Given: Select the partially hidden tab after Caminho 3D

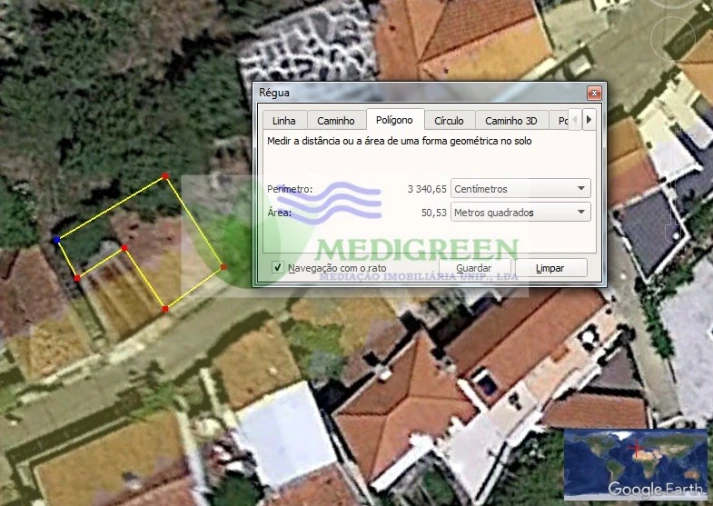Looking at the screenshot, I should click(563, 121).
